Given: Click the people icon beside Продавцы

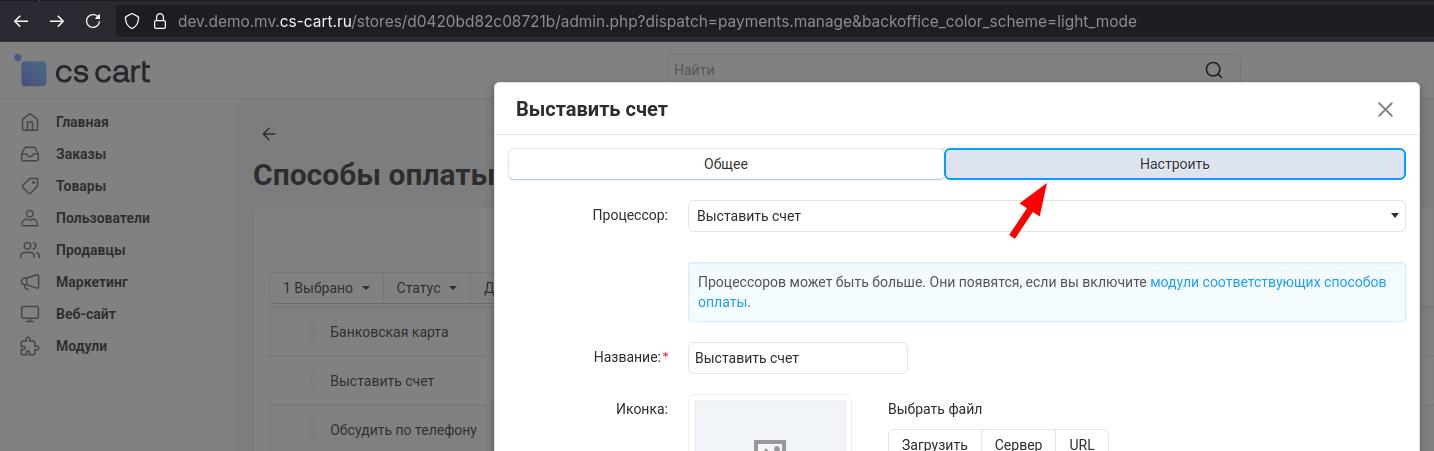Looking at the screenshot, I should click(x=30, y=250).
